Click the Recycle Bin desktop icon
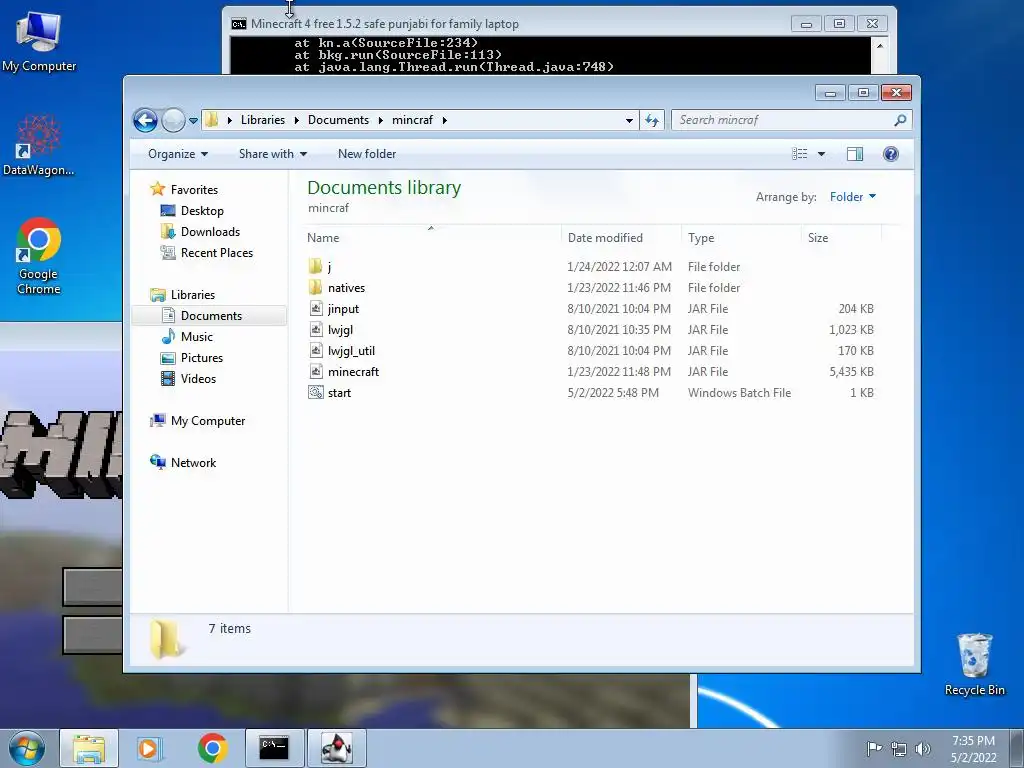Screen dimensions: 1024x768 [974, 664]
